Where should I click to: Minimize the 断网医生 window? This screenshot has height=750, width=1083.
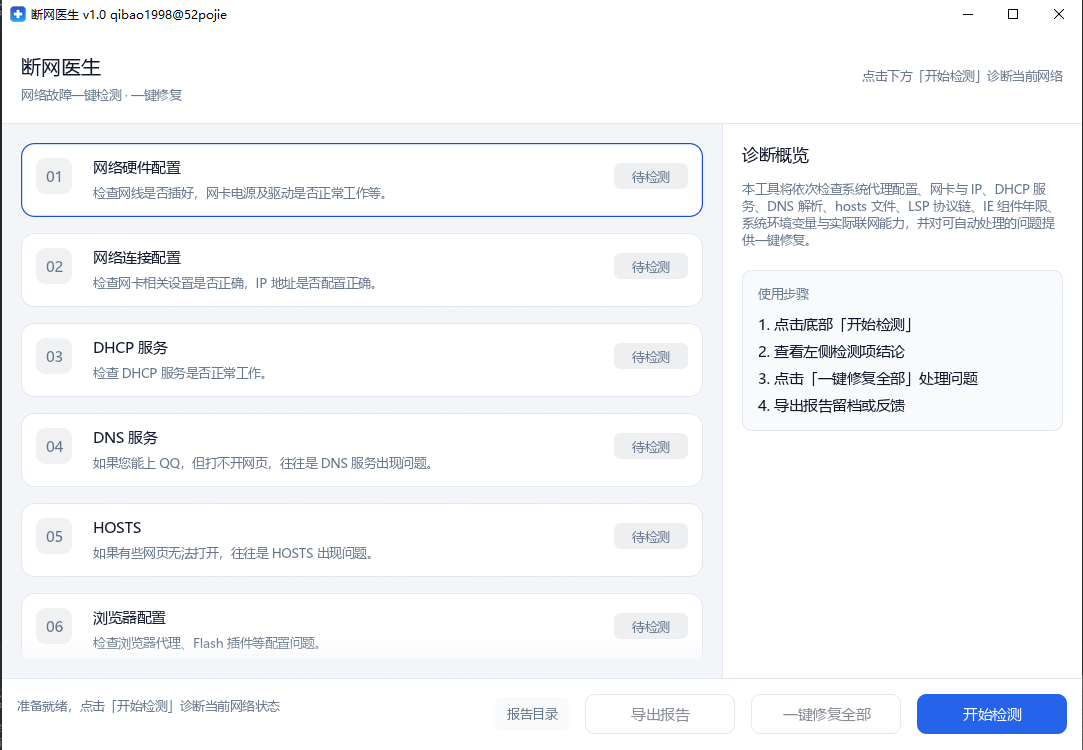[967, 15]
